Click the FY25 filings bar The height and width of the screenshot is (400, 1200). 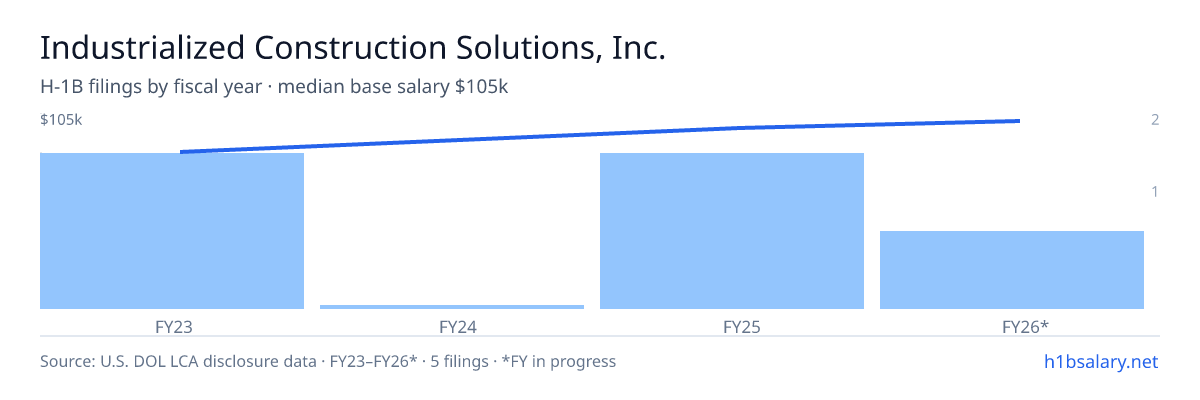pyautogui.click(x=732, y=231)
